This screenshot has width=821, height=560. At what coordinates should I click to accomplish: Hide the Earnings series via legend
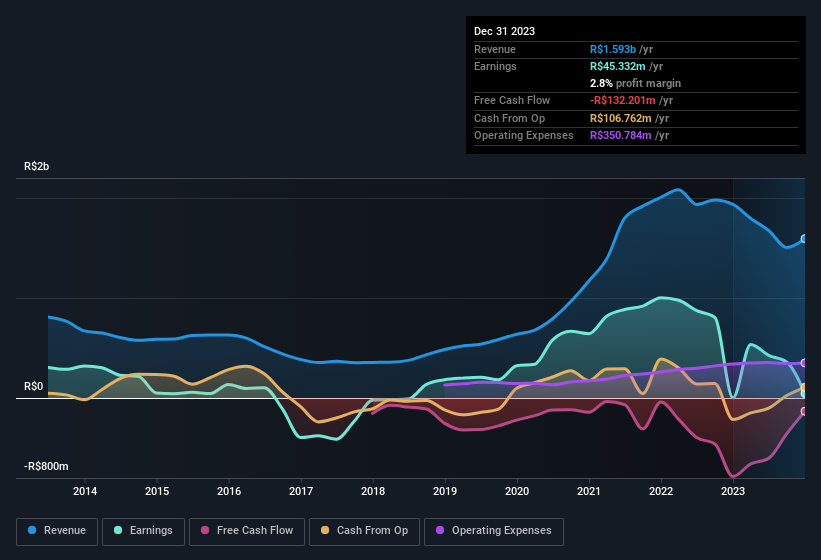click(x=144, y=531)
